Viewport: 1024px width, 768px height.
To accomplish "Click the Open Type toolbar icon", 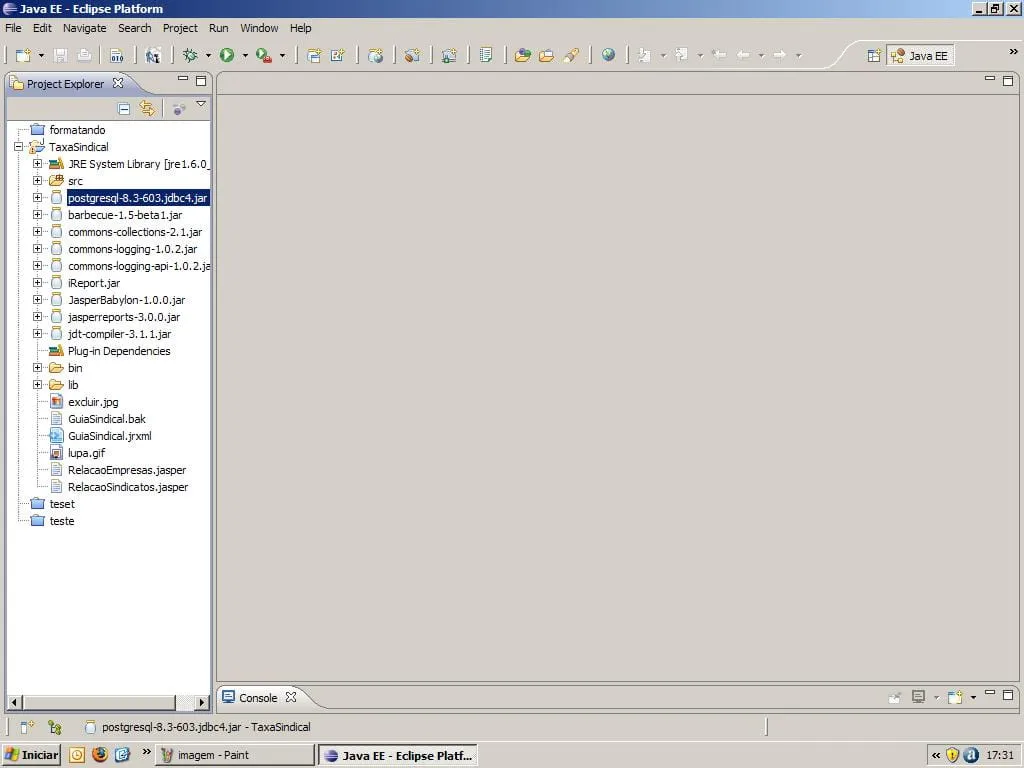I will click(x=522, y=56).
